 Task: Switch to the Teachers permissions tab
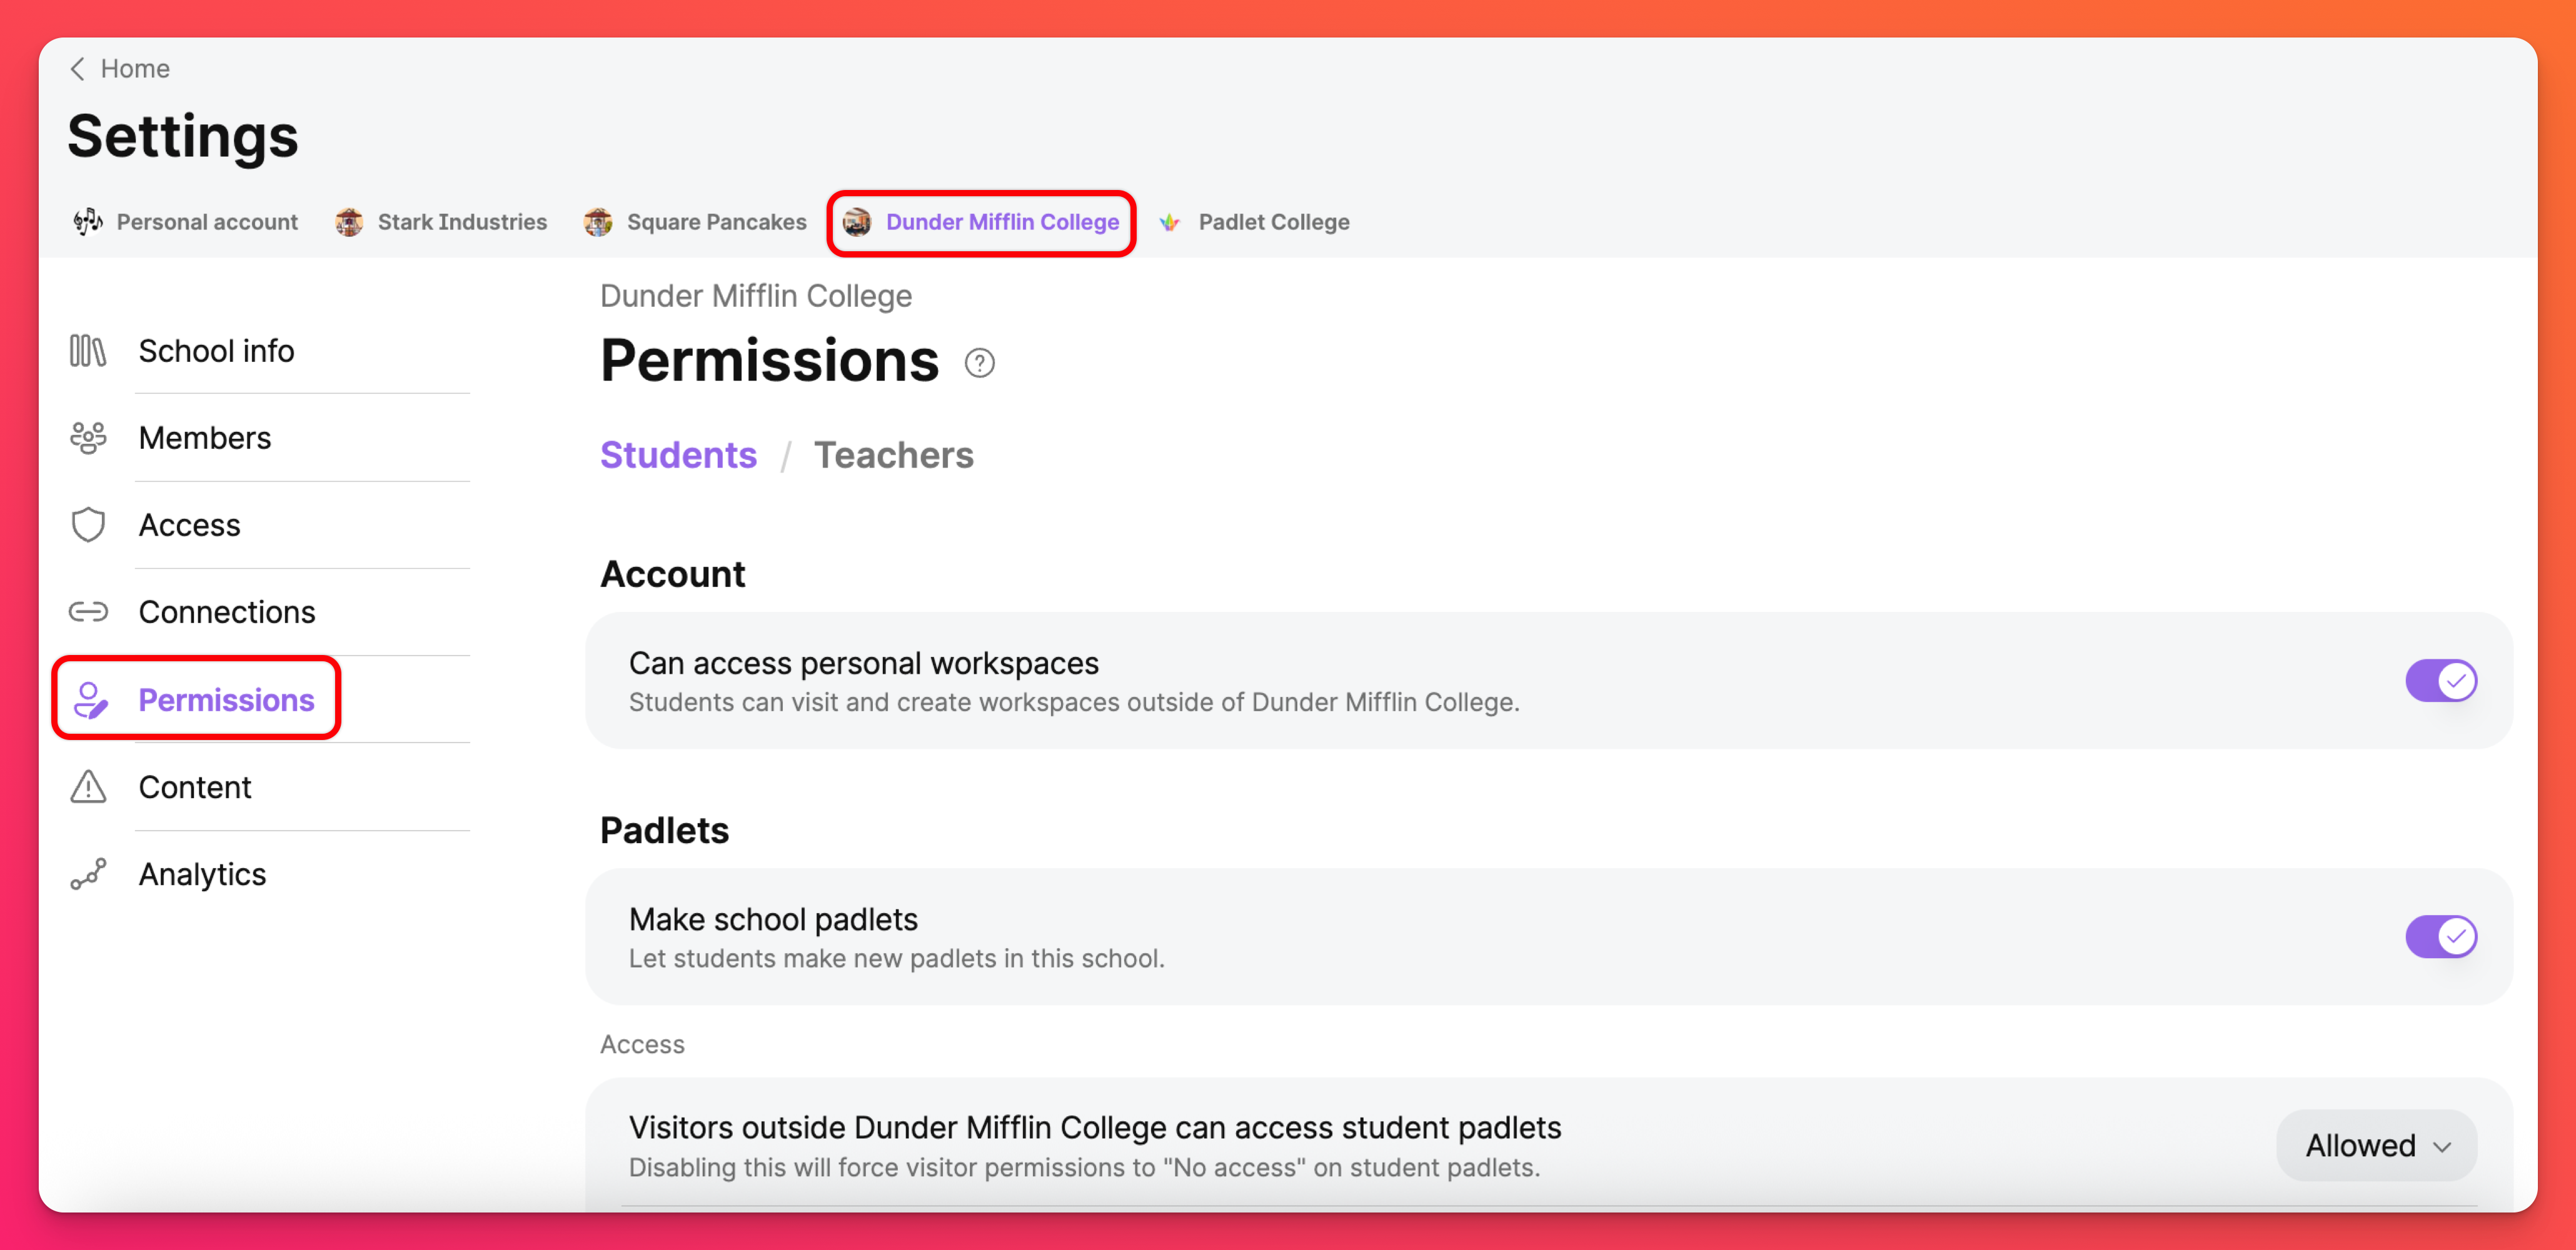pyautogui.click(x=893, y=455)
